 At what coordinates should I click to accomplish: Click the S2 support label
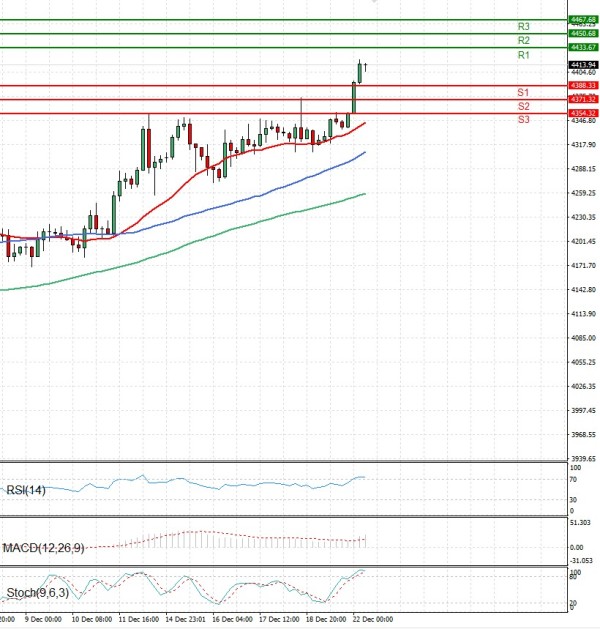(523, 106)
